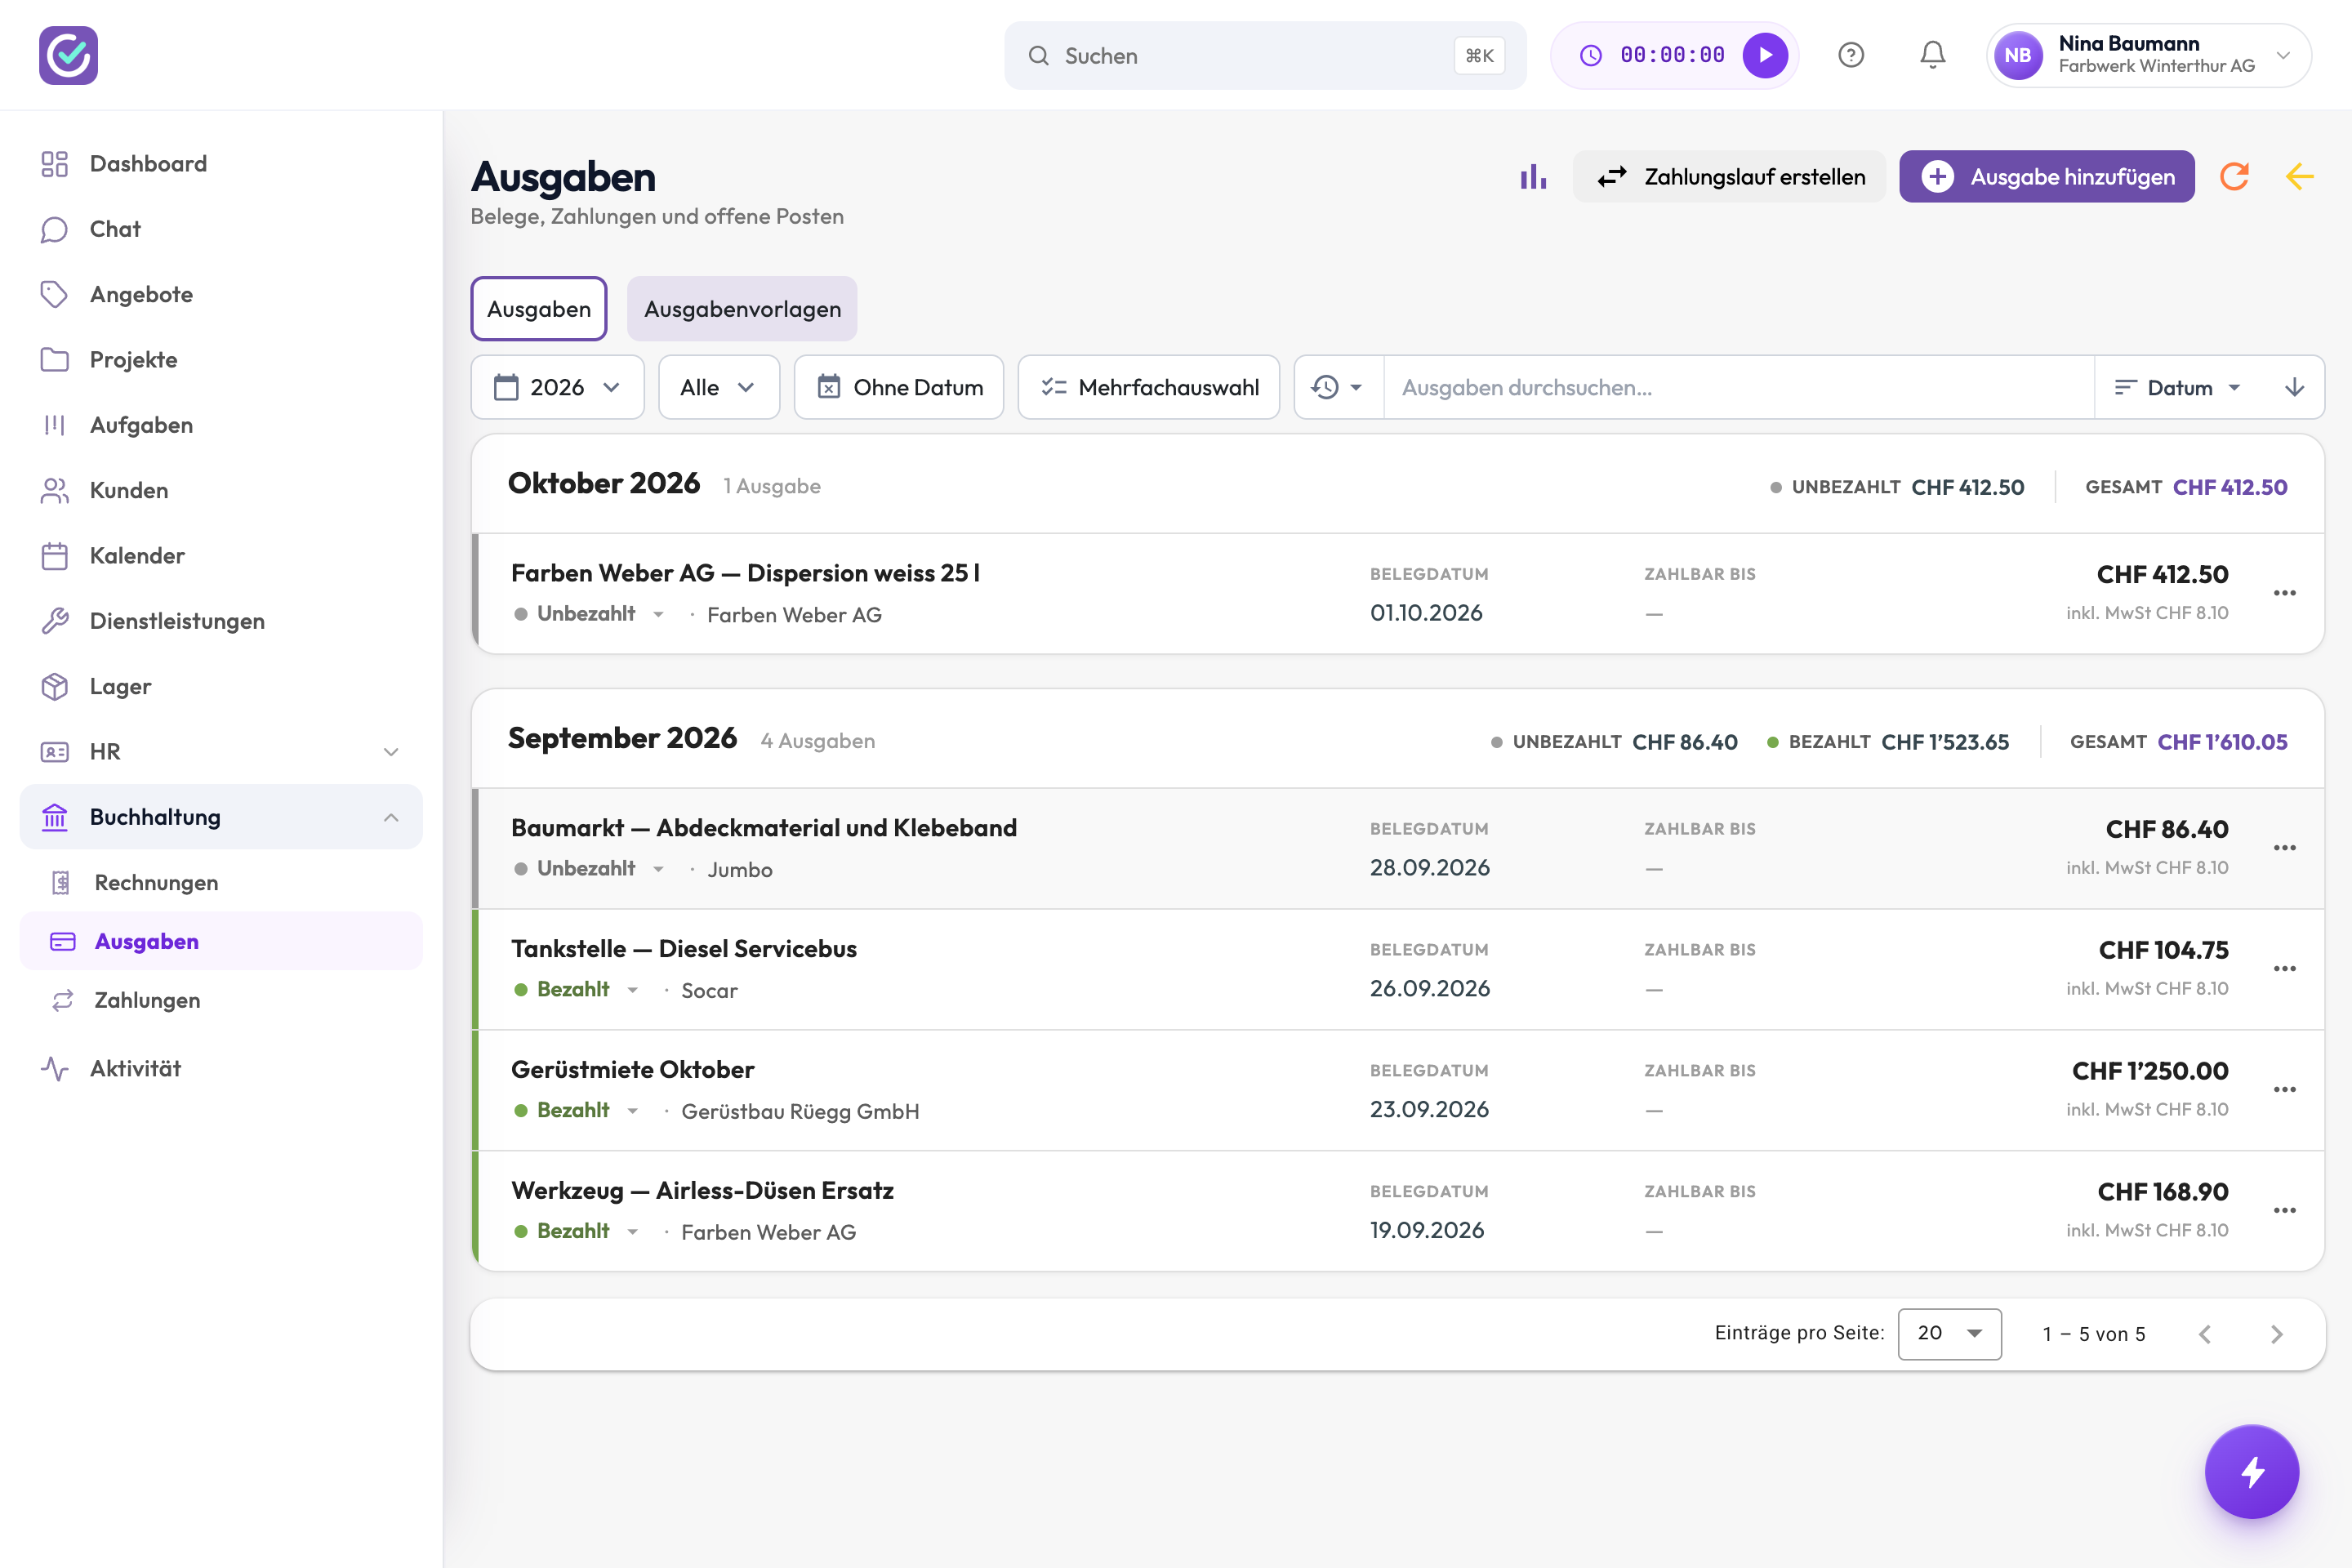Screen dimensions: 2352x1568
Task: Select the Ausgaben tab
Action: [539, 309]
